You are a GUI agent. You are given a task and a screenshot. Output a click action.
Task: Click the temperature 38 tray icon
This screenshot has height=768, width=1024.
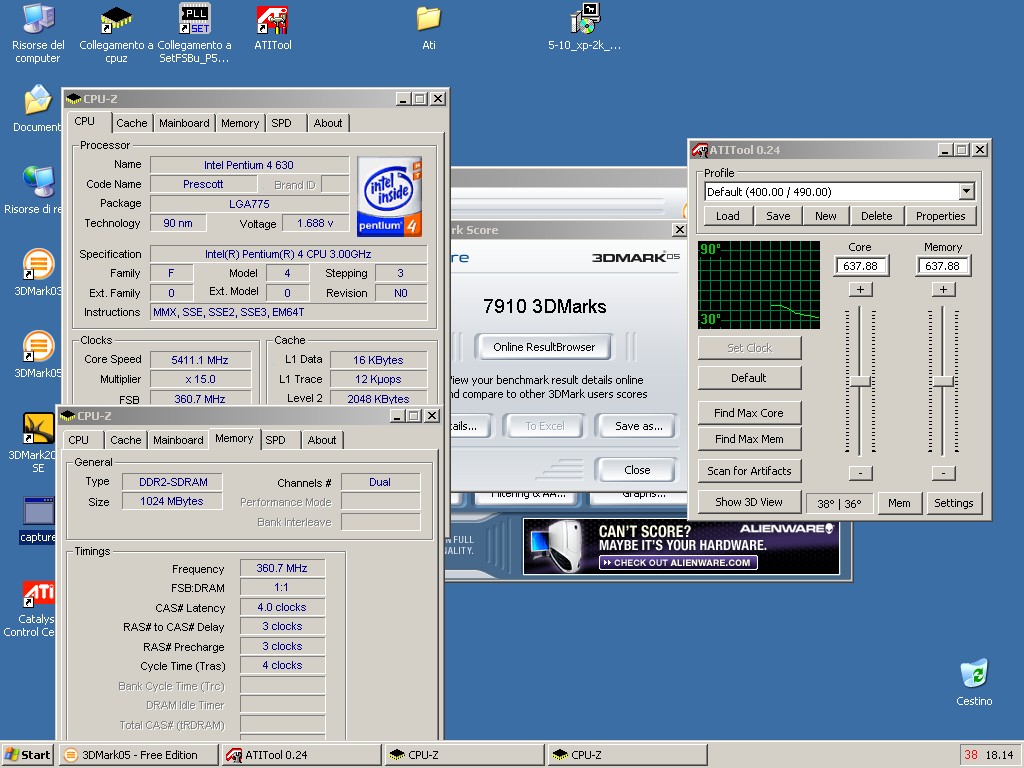coord(971,755)
